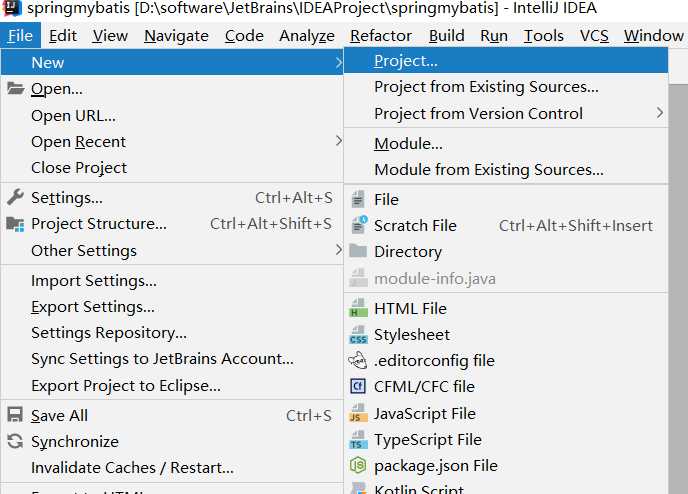
Task: Click the .editorconfig file icon
Action: click(x=358, y=360)
